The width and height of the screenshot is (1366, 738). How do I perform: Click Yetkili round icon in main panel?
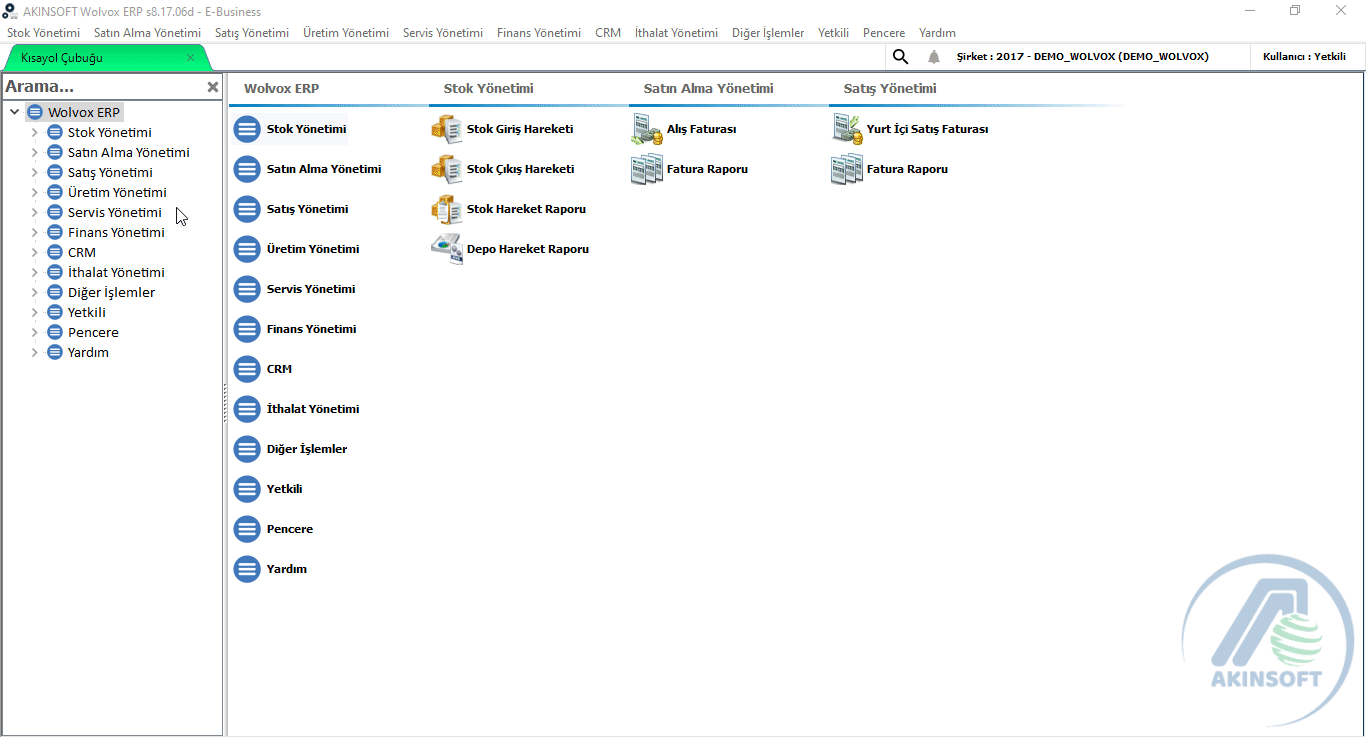coord(247,489)
